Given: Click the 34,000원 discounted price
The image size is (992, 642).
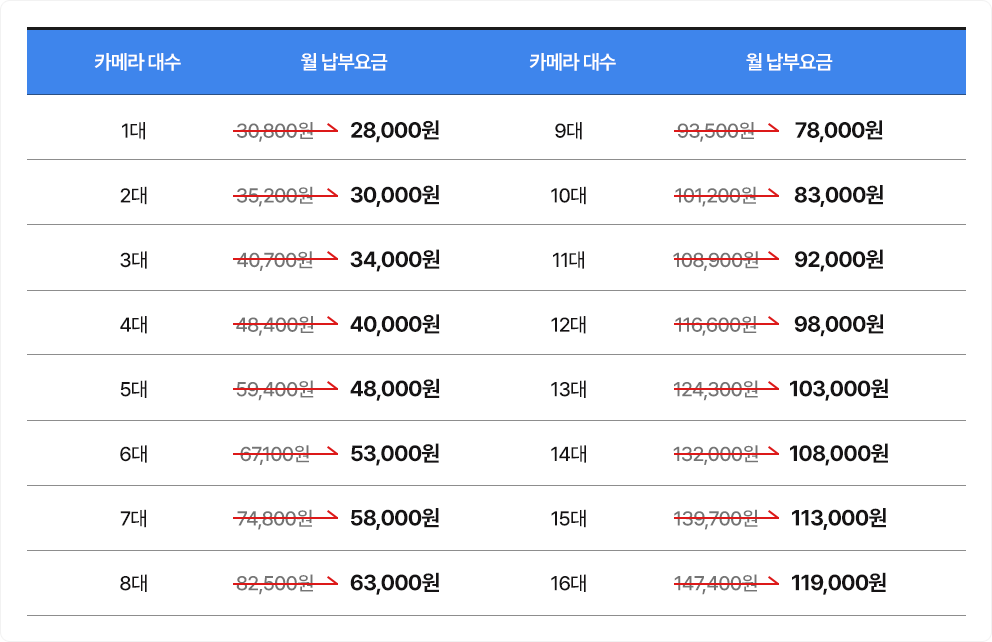Looking at the screenshot, I should click(x=395, y=259).
